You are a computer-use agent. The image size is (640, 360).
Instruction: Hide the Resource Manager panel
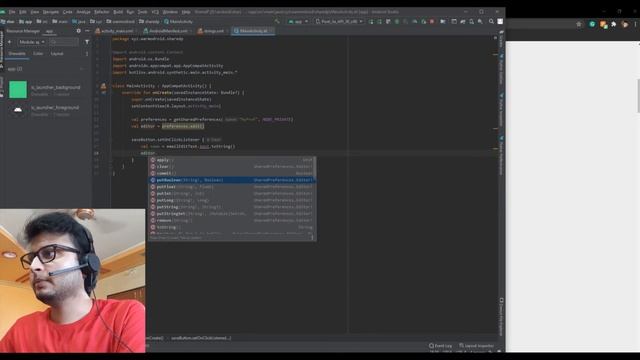point(87,31)
